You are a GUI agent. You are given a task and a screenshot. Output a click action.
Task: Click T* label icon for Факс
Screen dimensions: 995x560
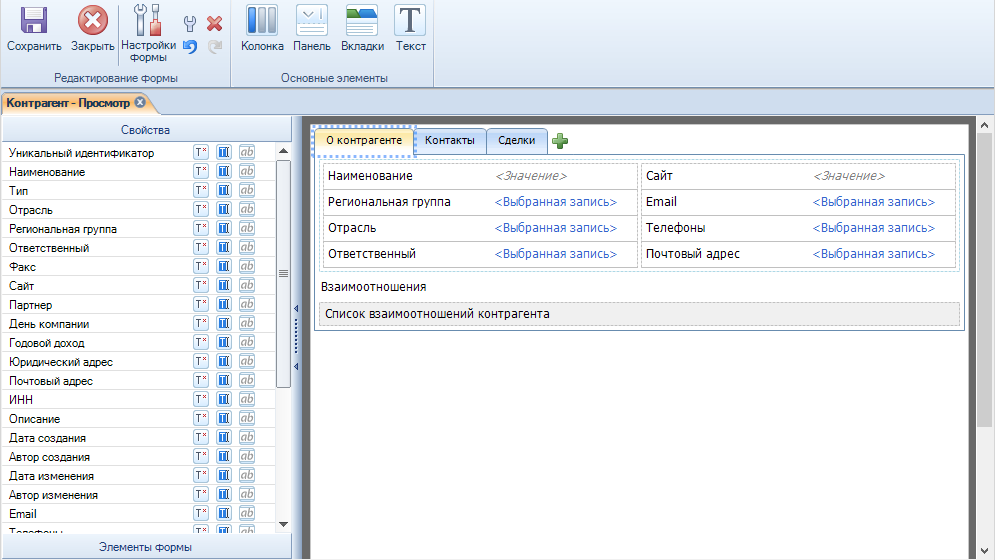point(201,267)
